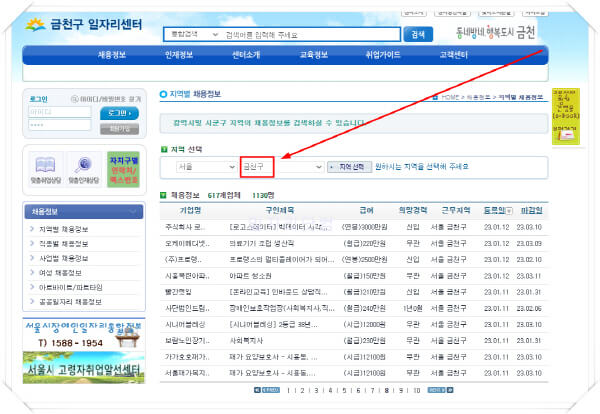Open the 금천구 district dropdown
Screen dimensions: 600x414
[x=282, y=167]
